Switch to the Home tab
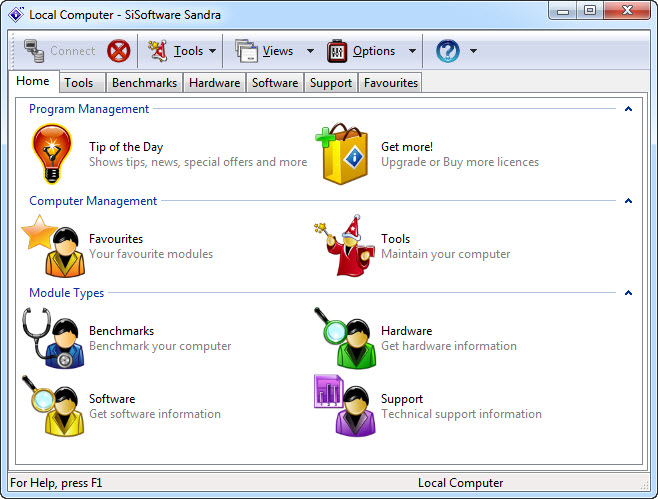 [x=33, y=81]
